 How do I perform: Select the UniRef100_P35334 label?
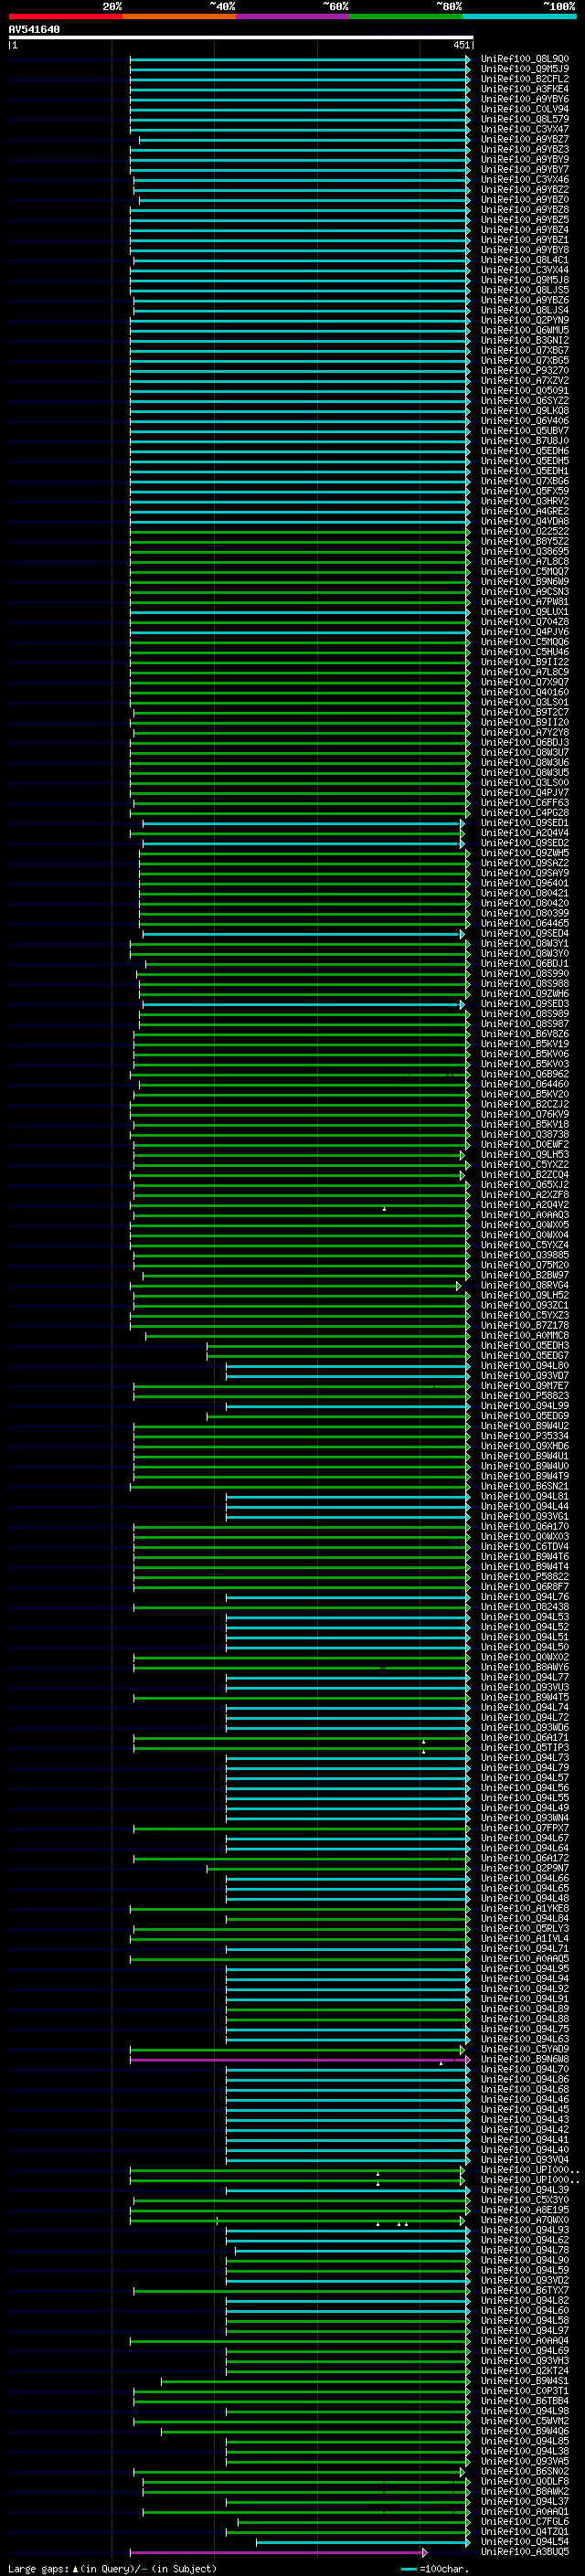point(525,1436)
